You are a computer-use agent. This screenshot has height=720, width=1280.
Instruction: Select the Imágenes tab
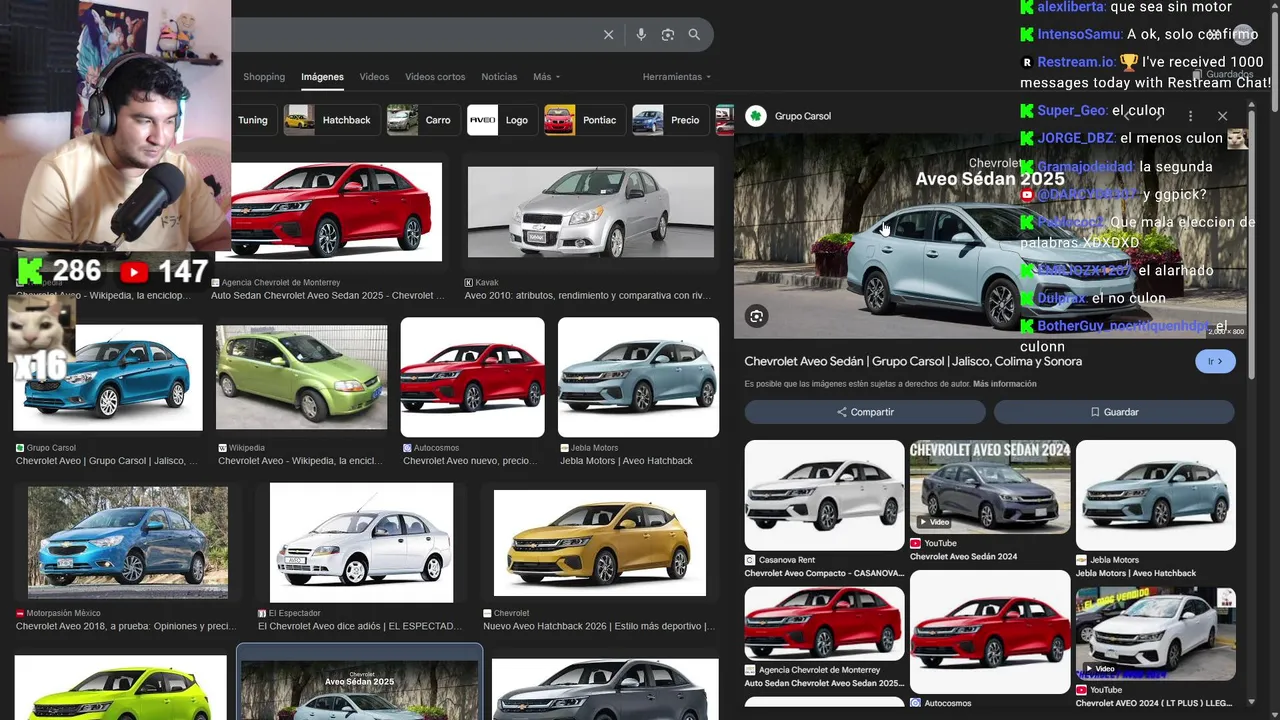coord(322,77)
